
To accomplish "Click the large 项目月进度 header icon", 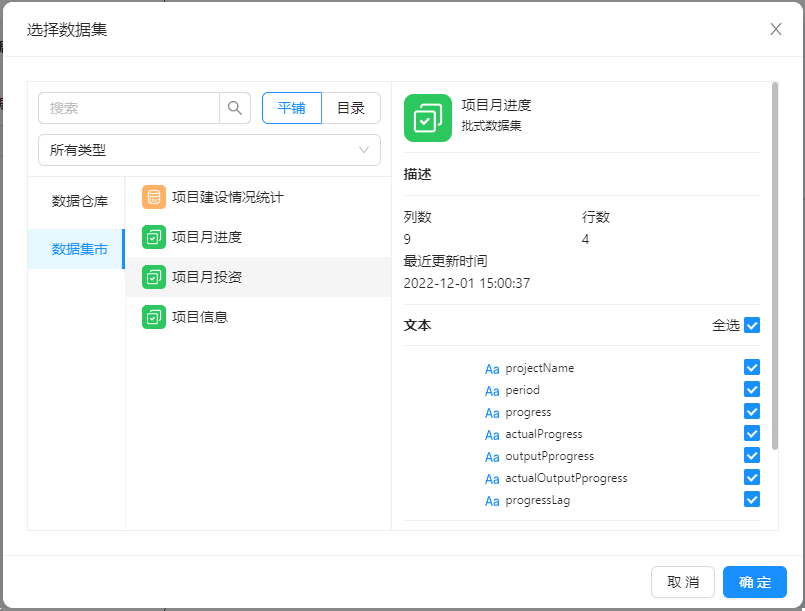I will (x=428, y=117).
